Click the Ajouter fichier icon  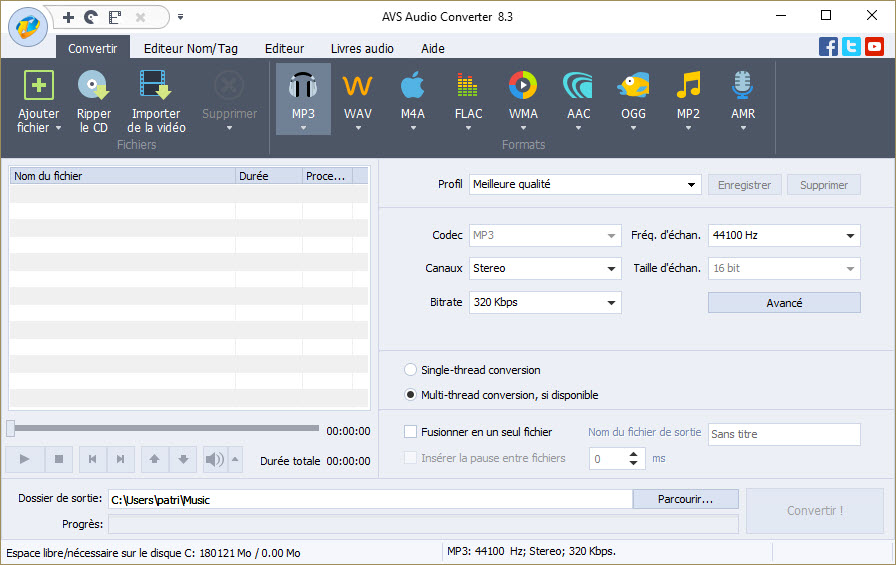coord(39,86)
